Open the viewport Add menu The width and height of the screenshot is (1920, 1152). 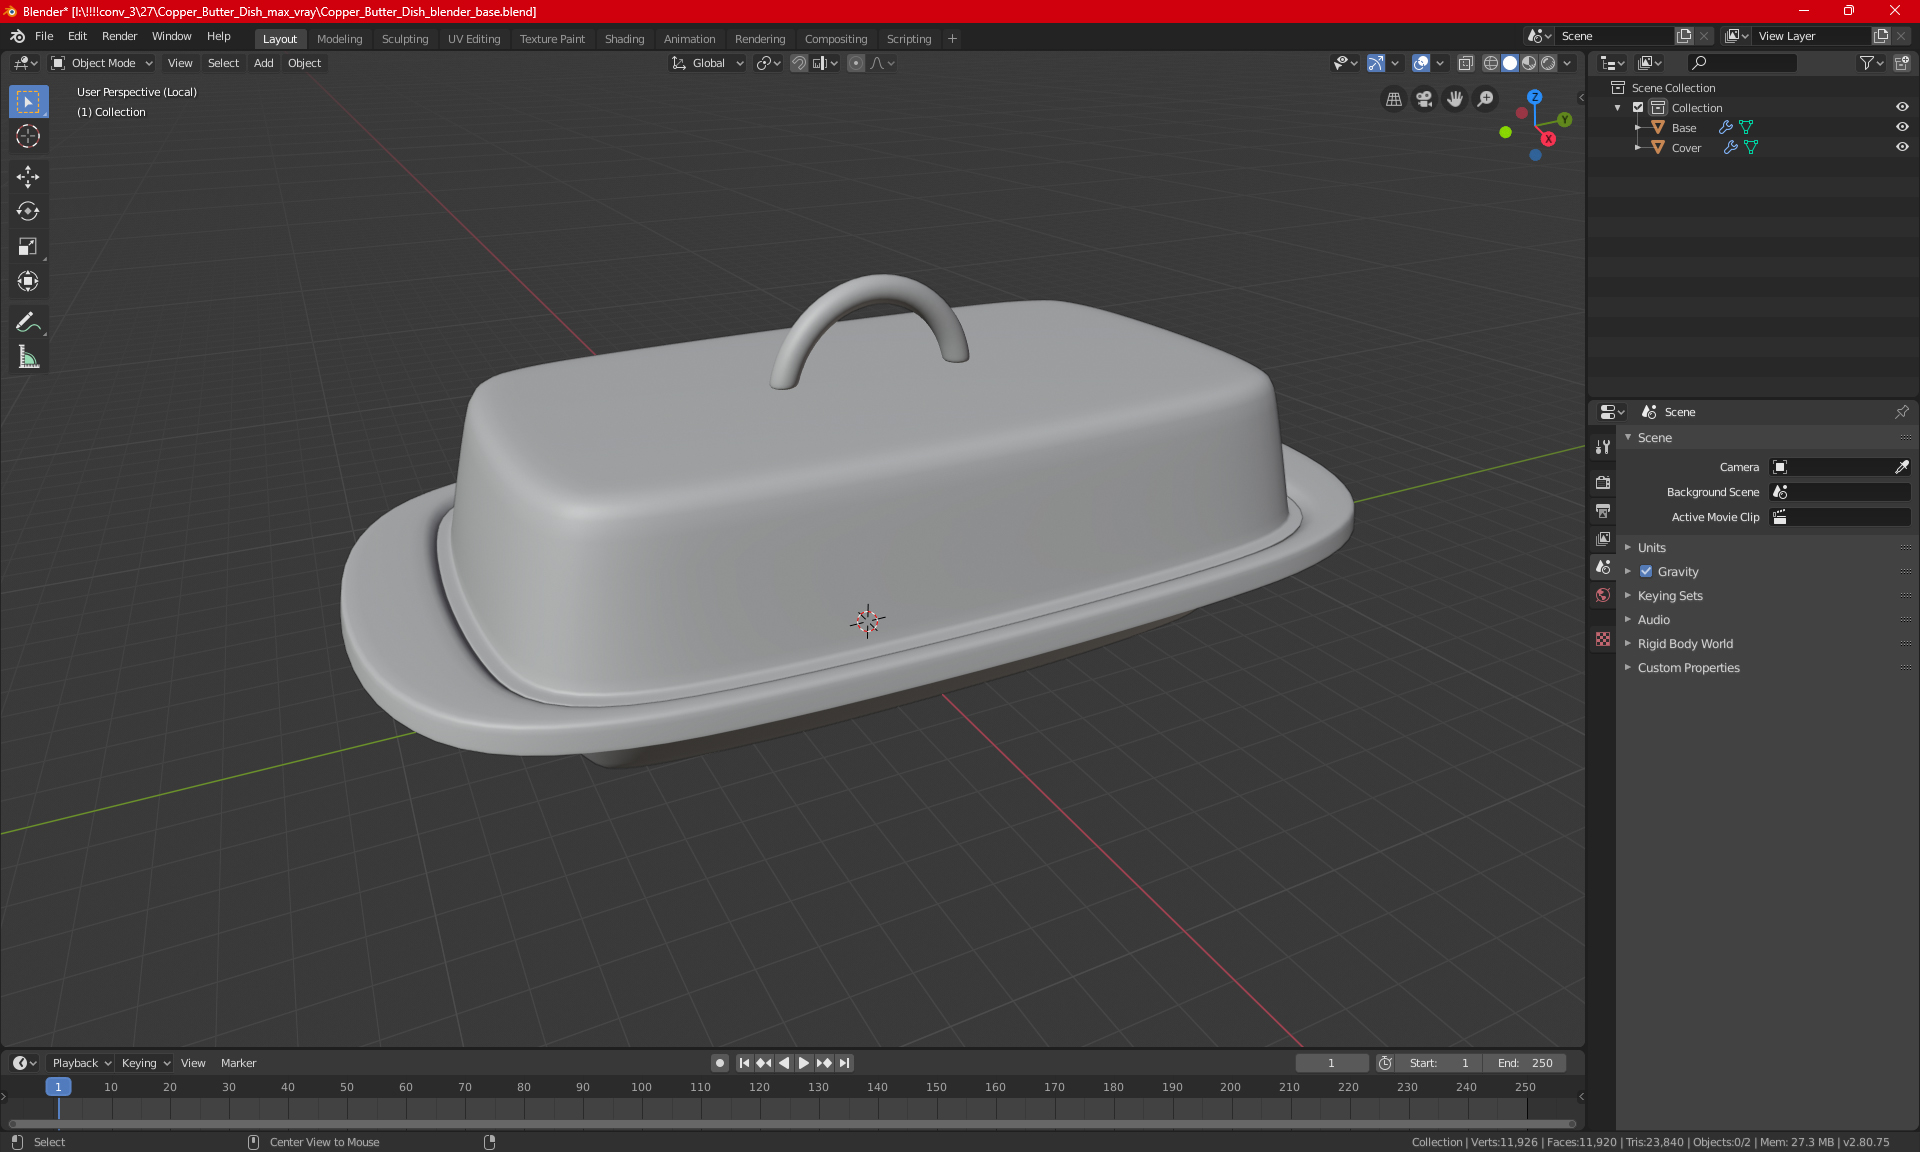[x=263, y=63]
